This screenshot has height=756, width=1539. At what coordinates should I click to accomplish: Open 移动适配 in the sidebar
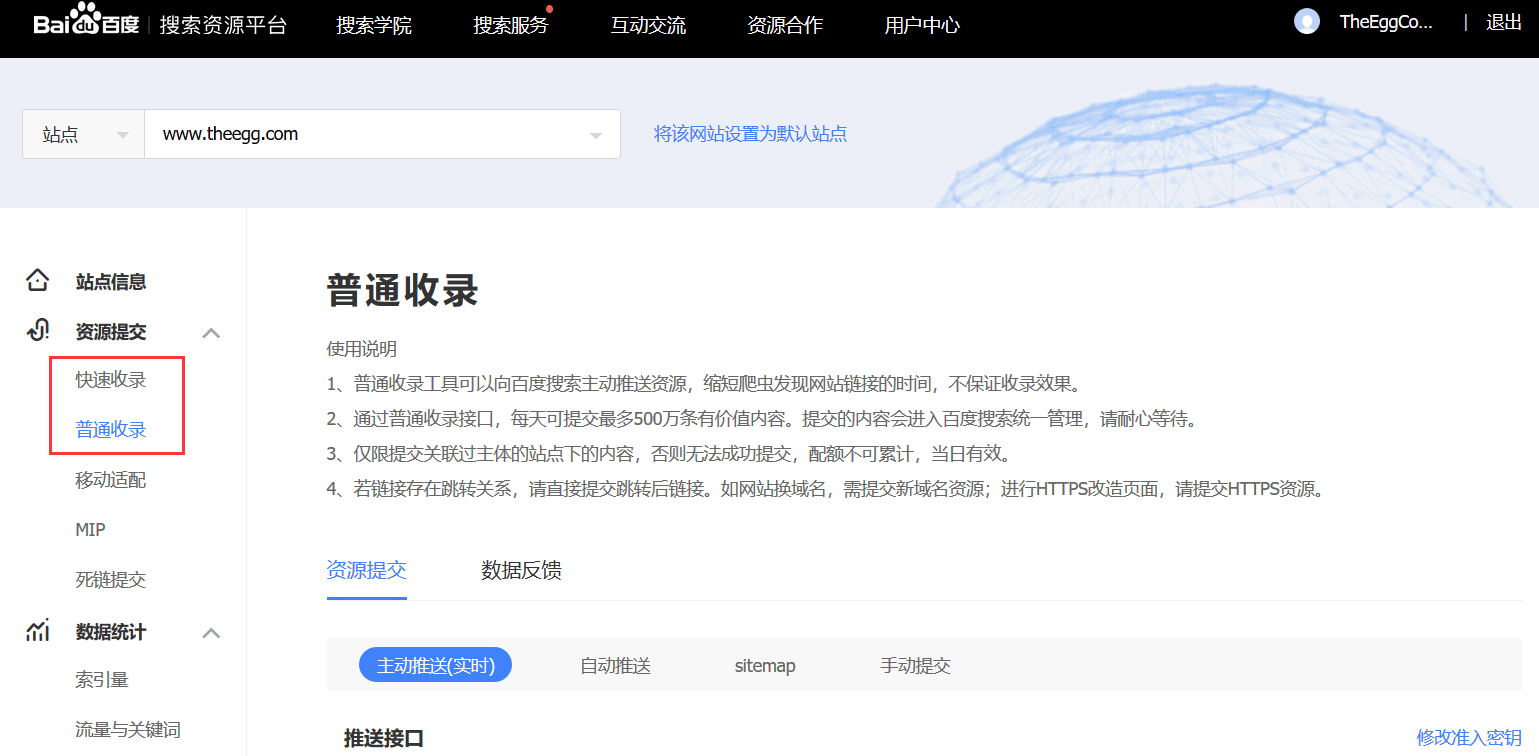tap(111, 480)
